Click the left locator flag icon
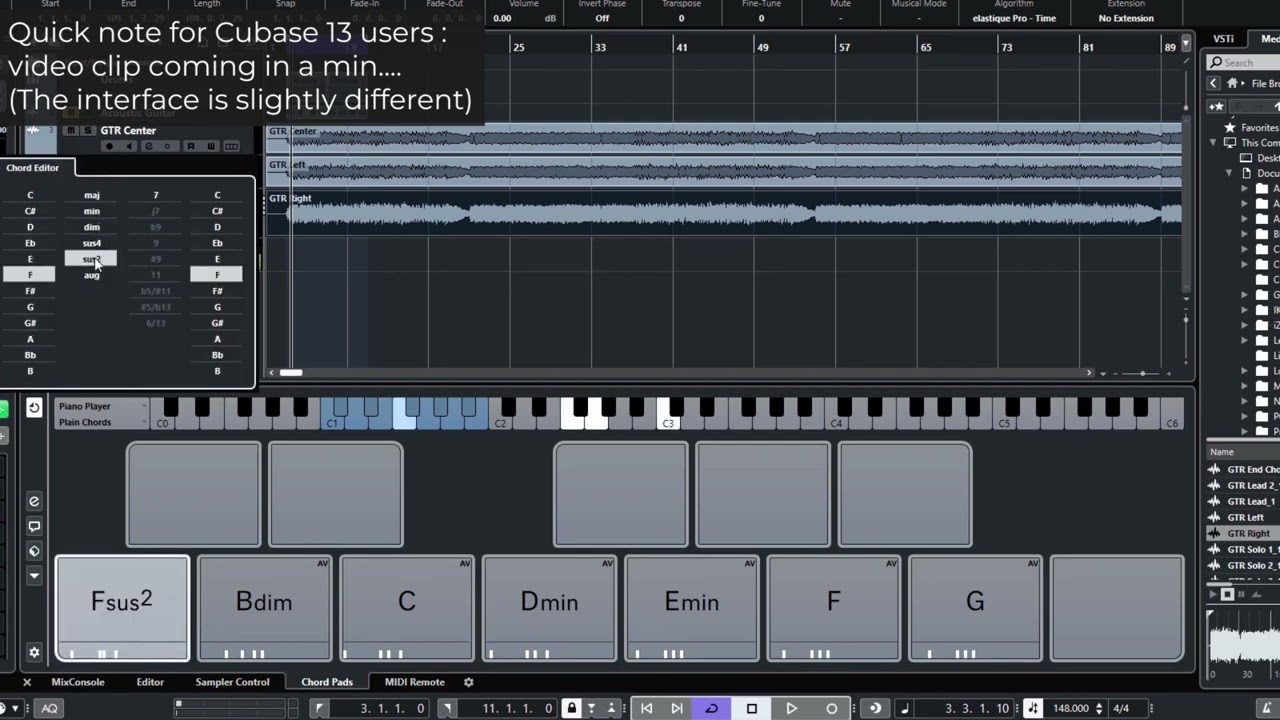Image resolution: width=1280 pixels, height=720 pixels. [x=319, y=708]
